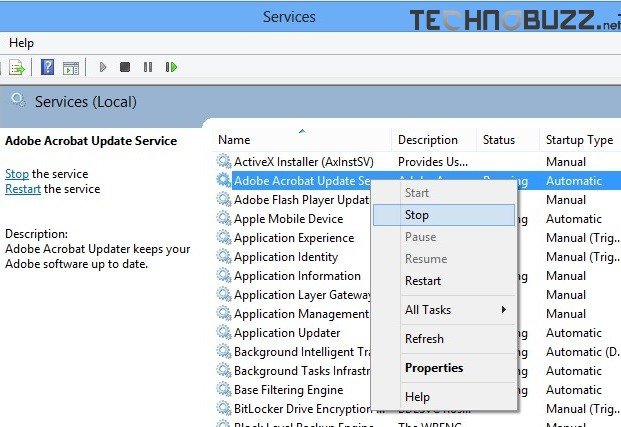Click Automatic startup type of Adobe Acrobat
This screenshot has height=427, width=621.
pos(574,181)
